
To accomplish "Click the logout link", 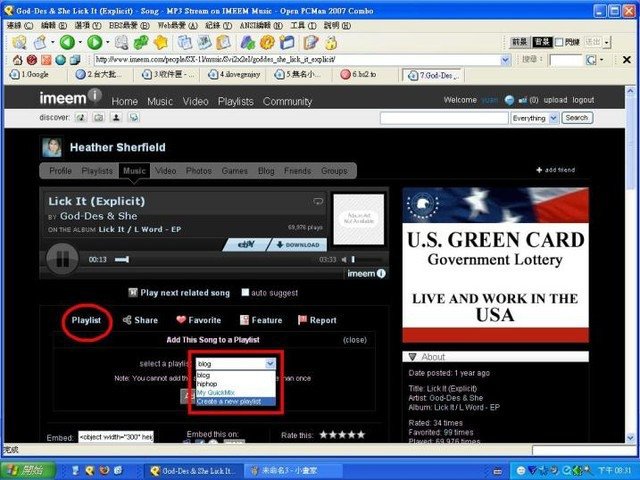I will click(583, 100).
